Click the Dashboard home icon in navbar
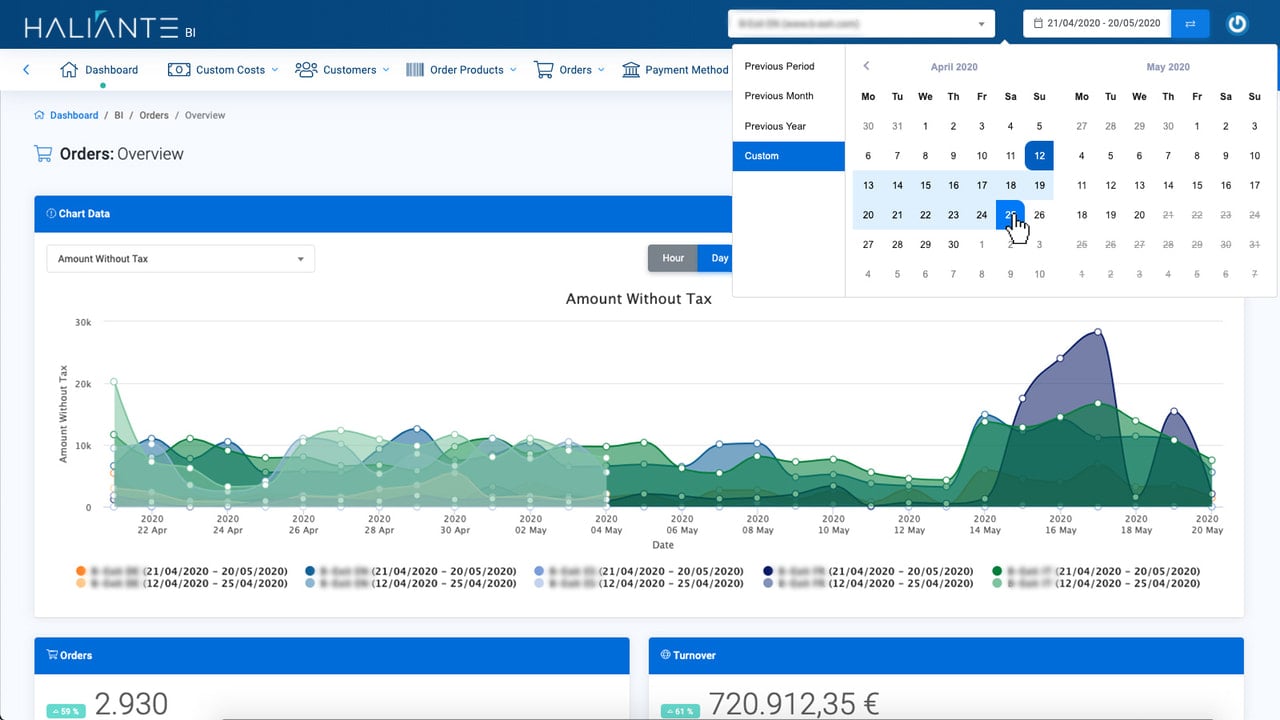Screen dimensions: 1280x720 pos(69,70)
